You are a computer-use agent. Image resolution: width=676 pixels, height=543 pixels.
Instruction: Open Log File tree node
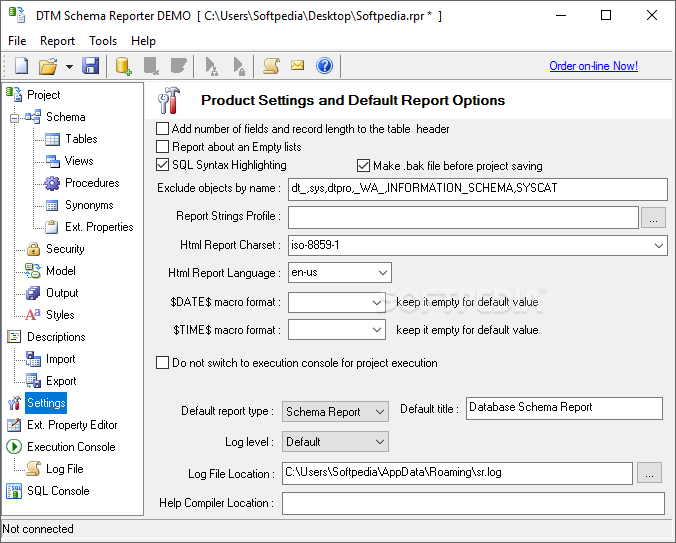[x=65, y=468]
